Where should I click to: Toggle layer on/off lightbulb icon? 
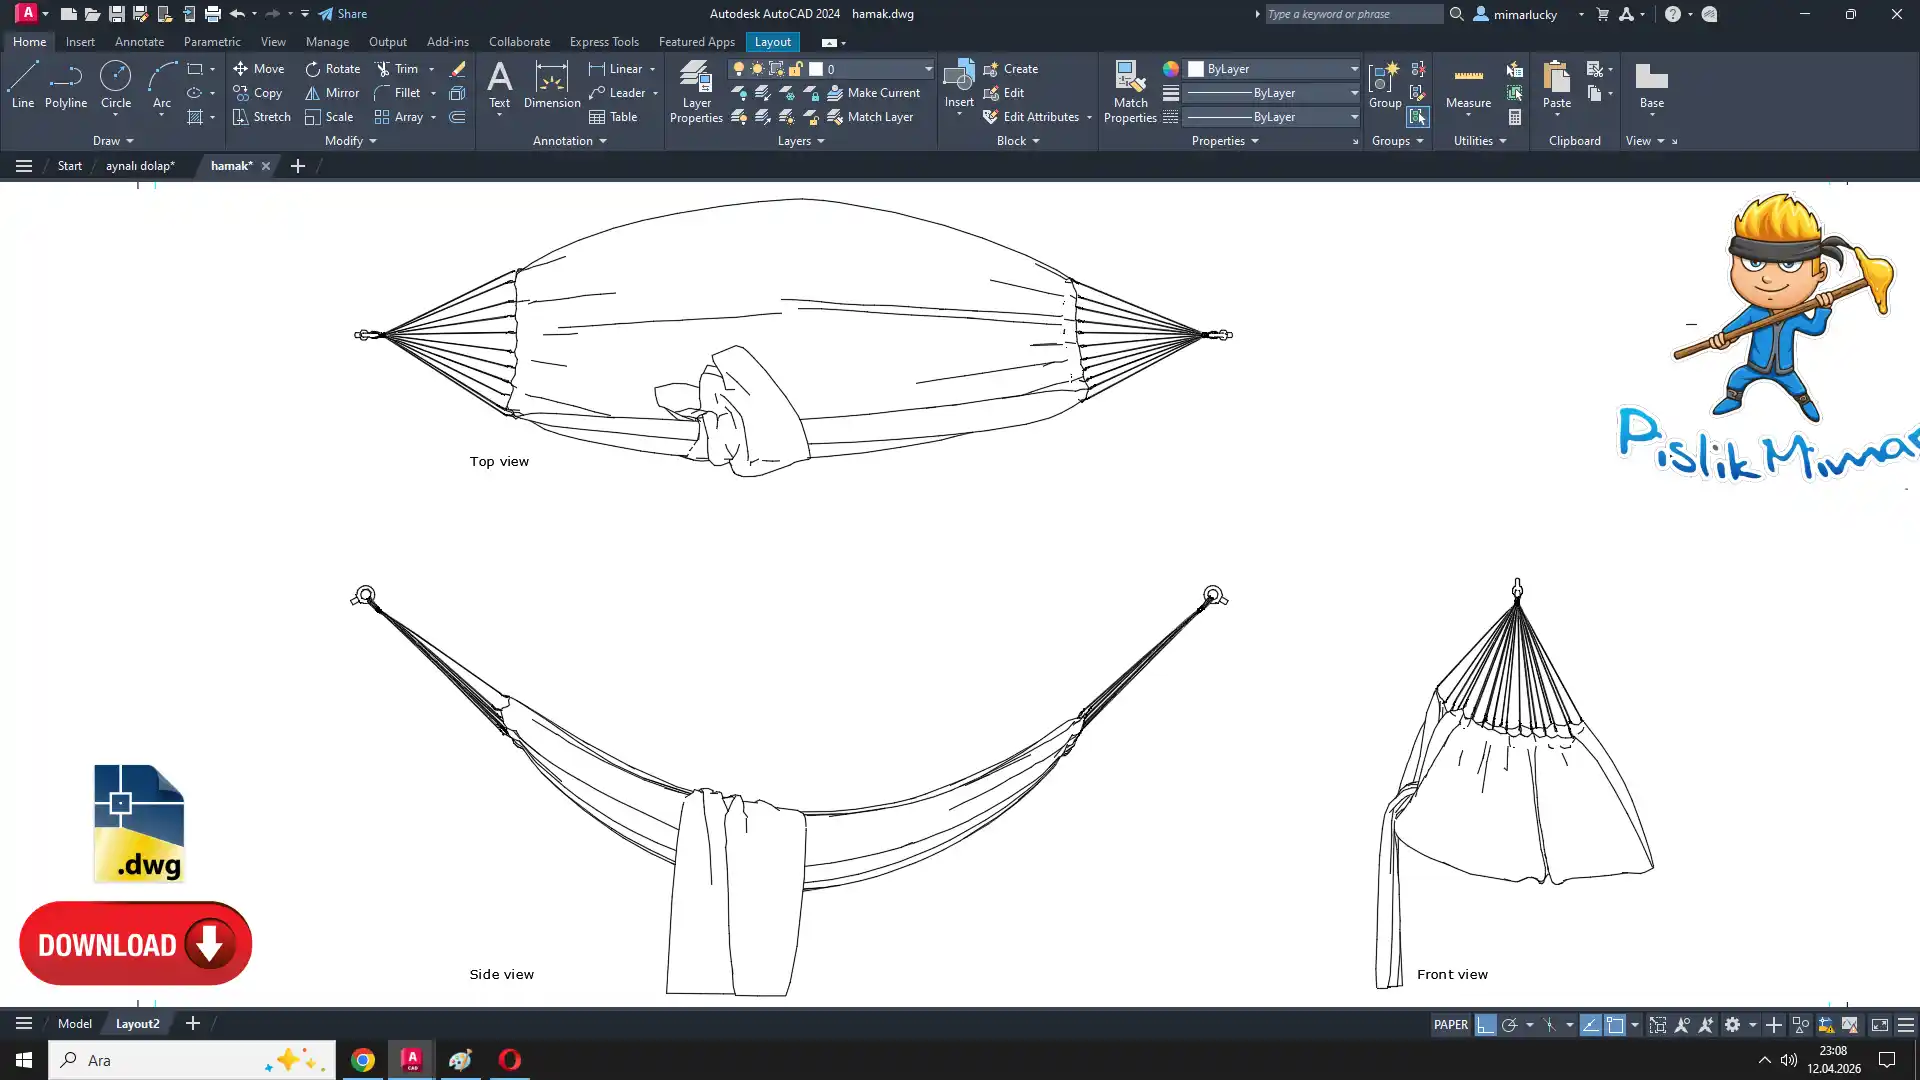coord(739,69)
